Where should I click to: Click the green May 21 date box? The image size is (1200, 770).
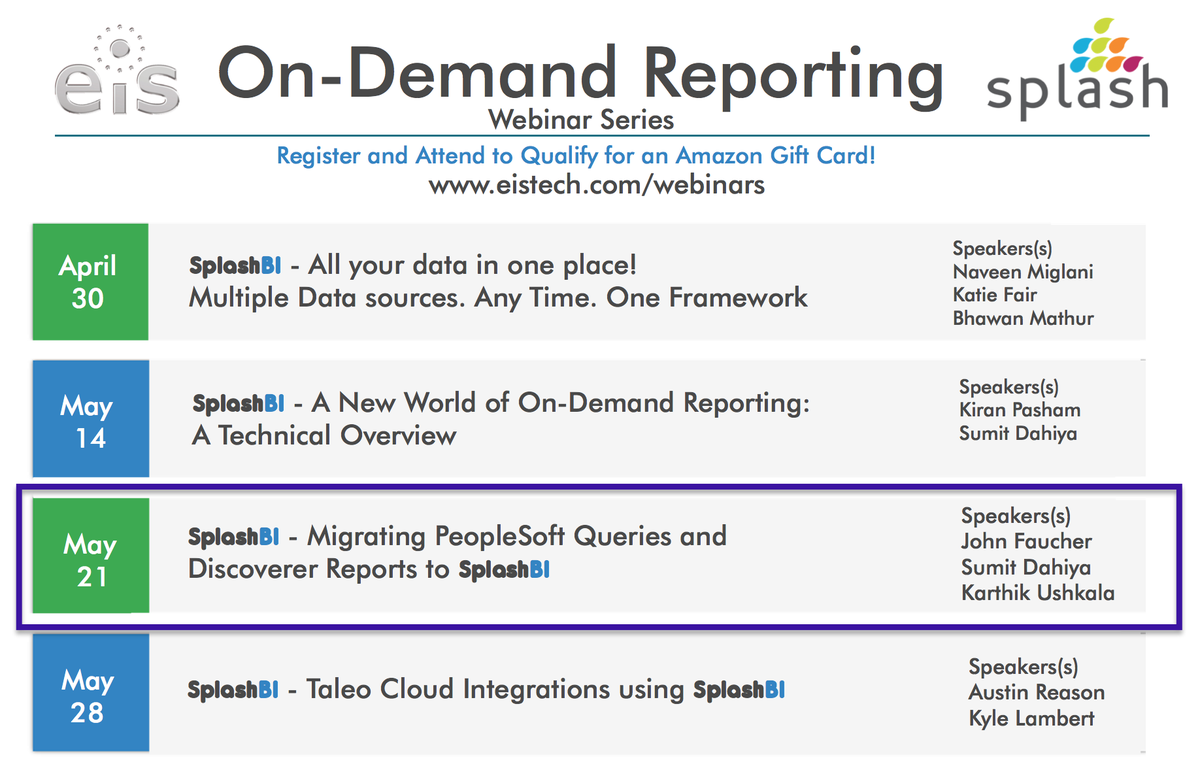click(x=90, y=556)
